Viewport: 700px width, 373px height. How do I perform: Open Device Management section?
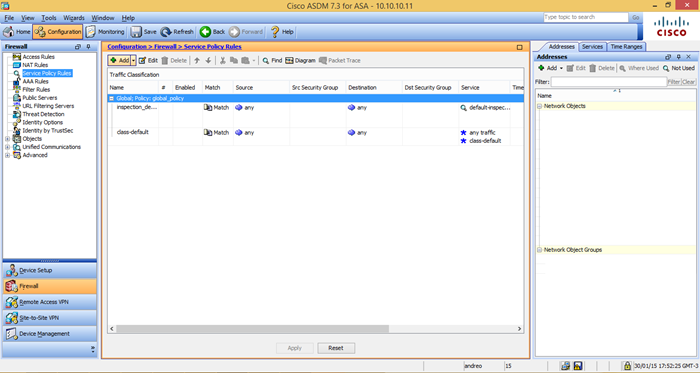(x=50, y=334)
